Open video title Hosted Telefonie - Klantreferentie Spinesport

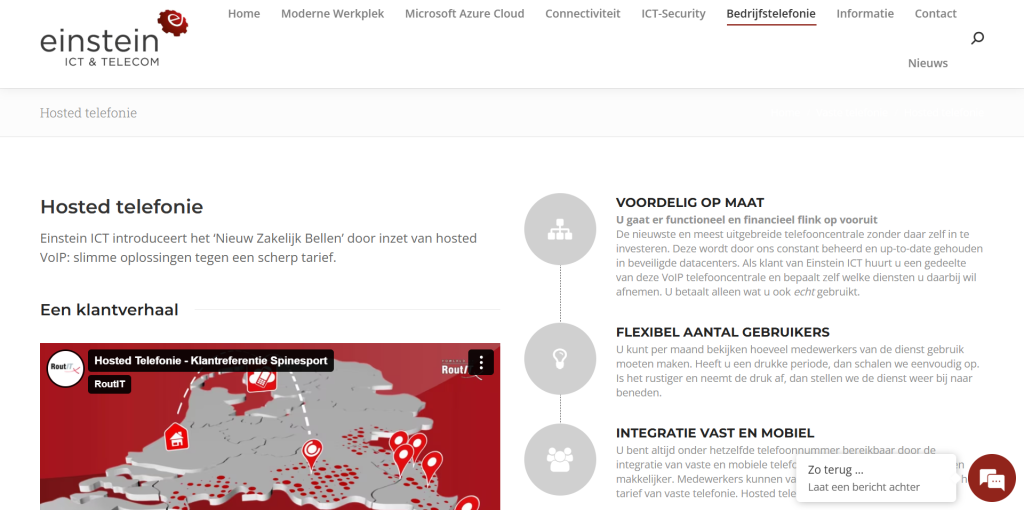click(x=211, y=360)
